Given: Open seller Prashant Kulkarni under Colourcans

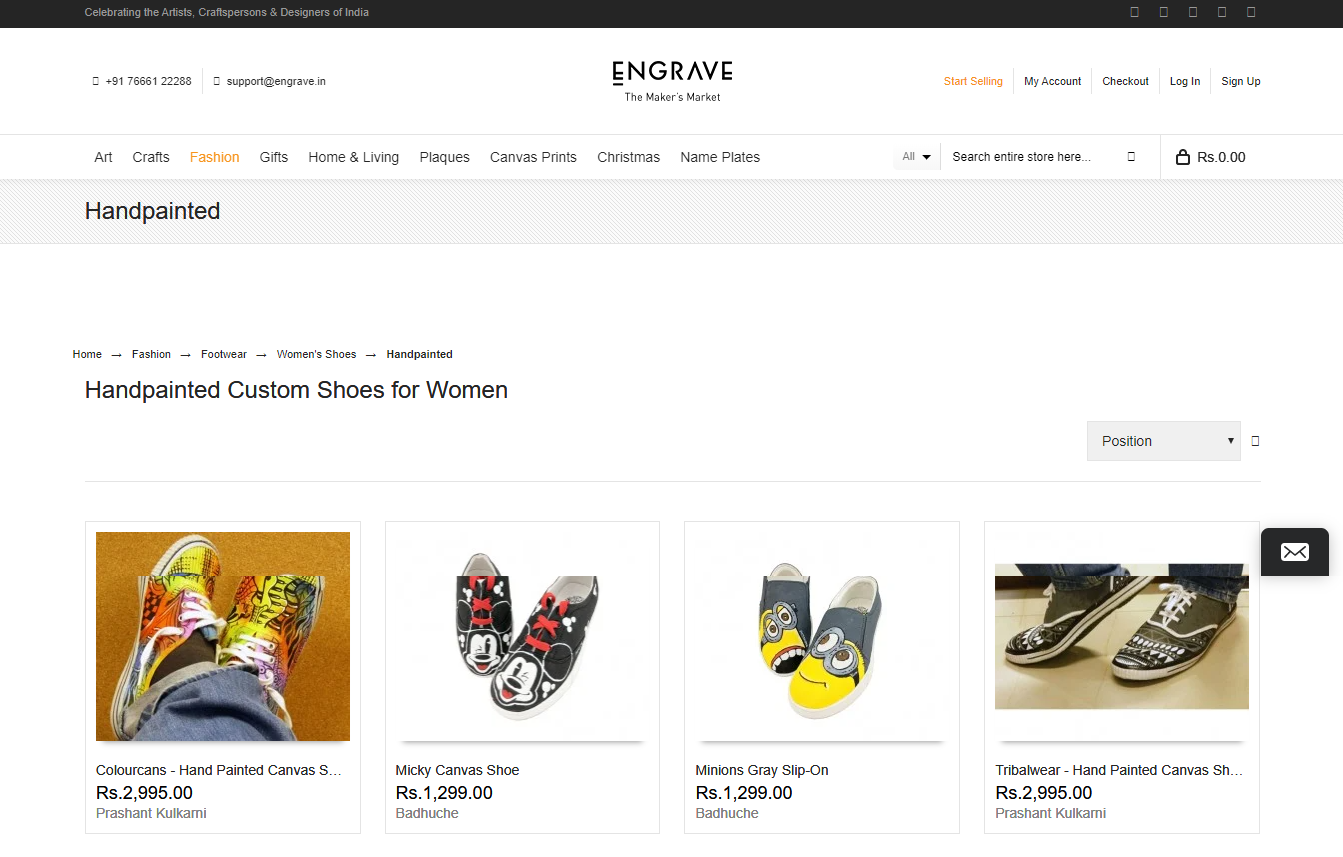Looking at the screenshot, I should pos(151,814).
